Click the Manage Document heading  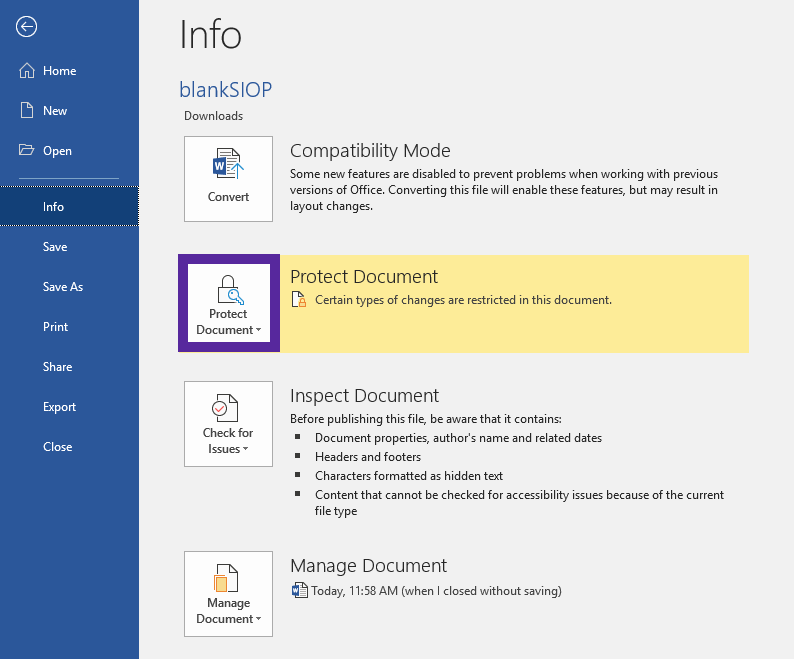tap(369, 565)
